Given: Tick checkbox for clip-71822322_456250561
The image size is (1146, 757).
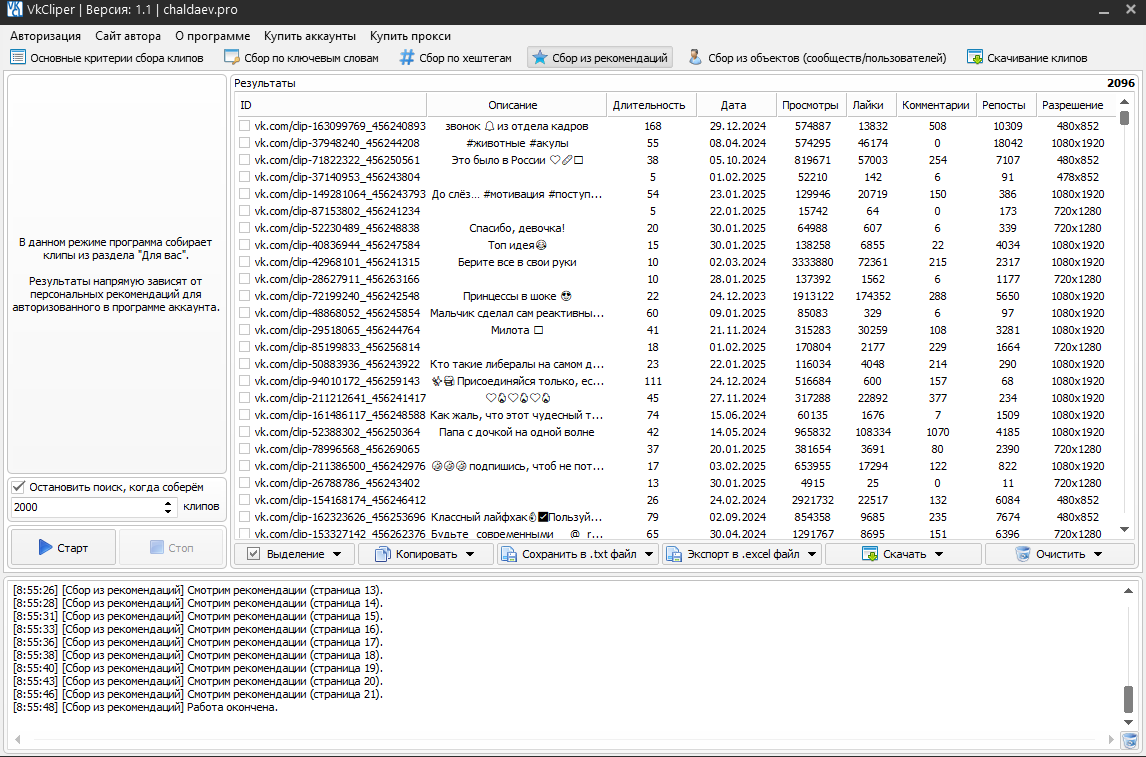Looking at the screenshot, I should 245,160.
